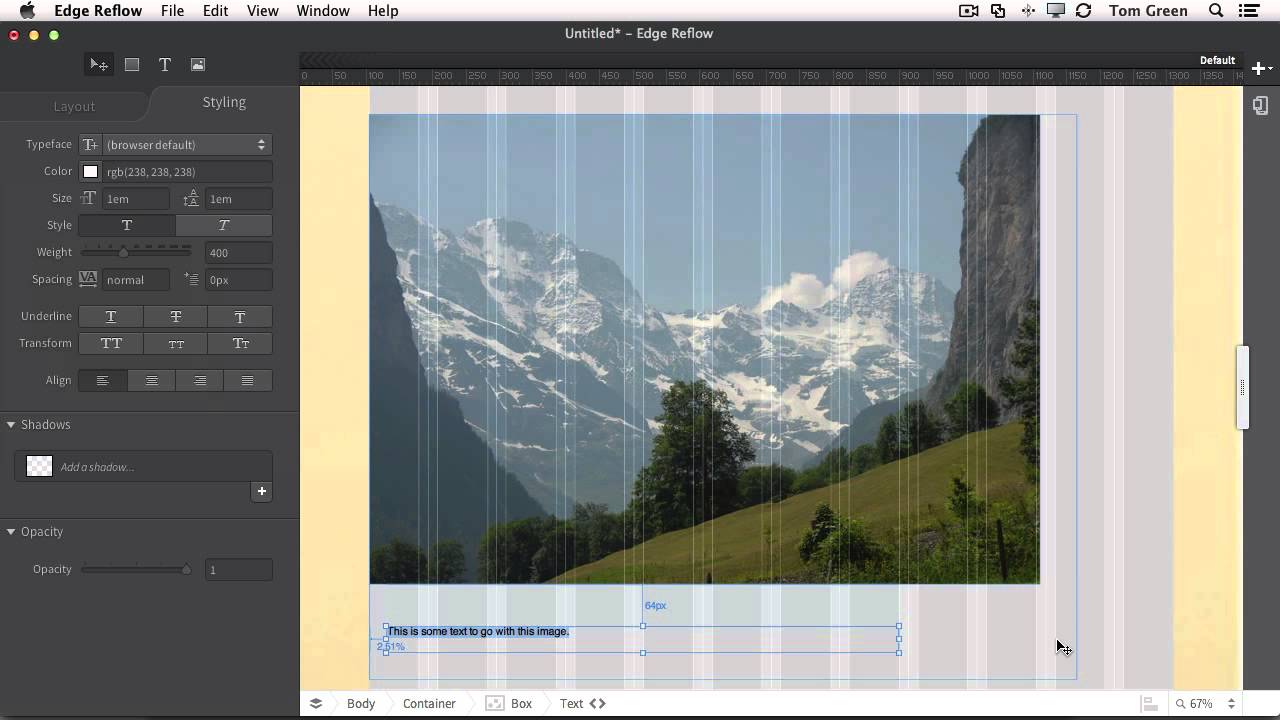Adjust the Opacity slider
This screenshot has width=1280, height=720.
(x=137, y=570)
